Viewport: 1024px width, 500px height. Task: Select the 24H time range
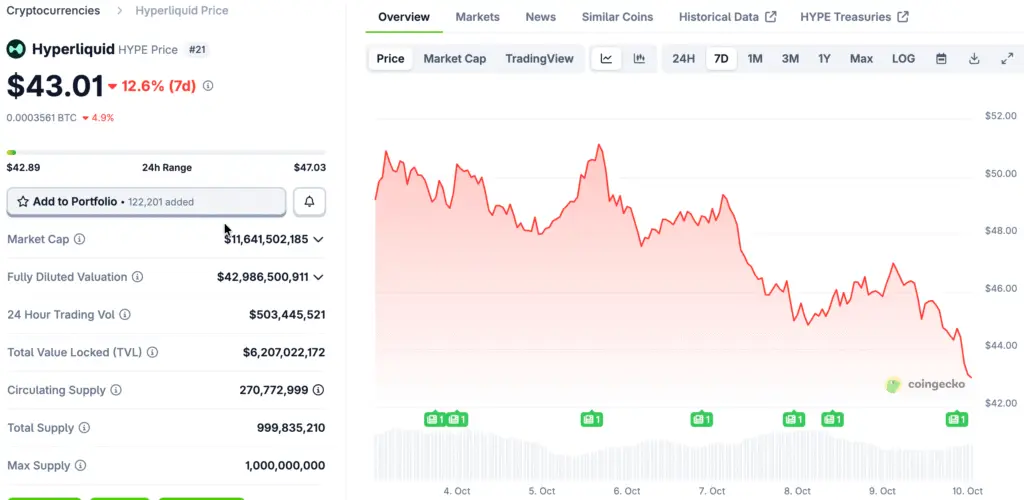pos(683,59)
